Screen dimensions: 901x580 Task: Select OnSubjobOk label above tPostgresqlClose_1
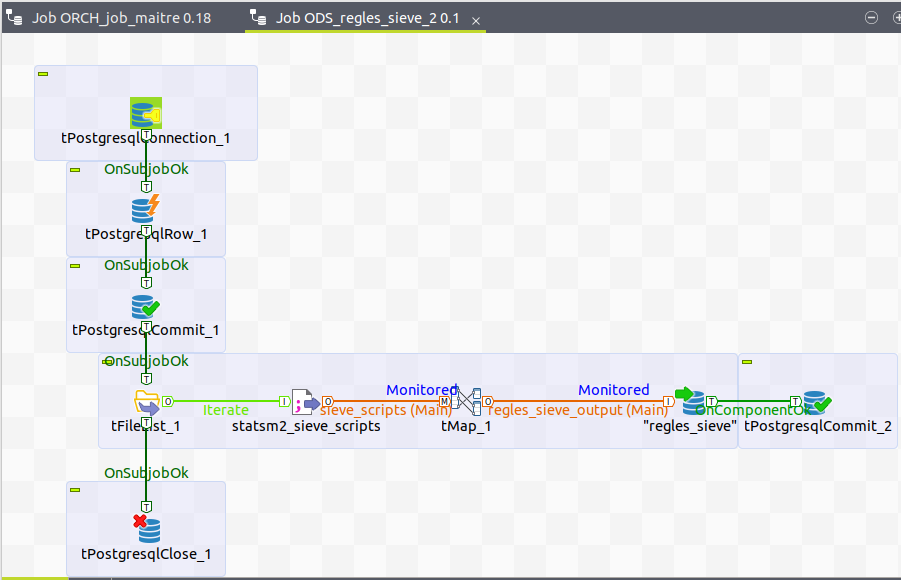[x=146, y=473]
